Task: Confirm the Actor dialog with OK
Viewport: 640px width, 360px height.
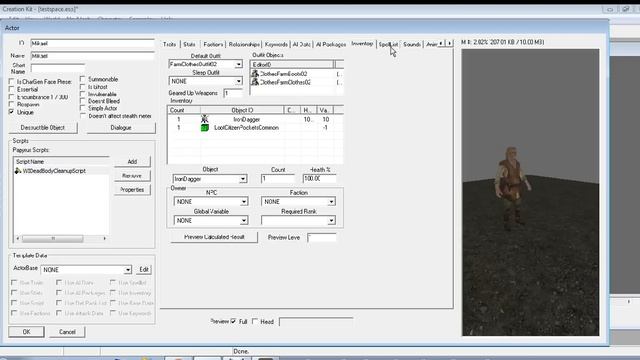Action: click(x=27, y=332)
